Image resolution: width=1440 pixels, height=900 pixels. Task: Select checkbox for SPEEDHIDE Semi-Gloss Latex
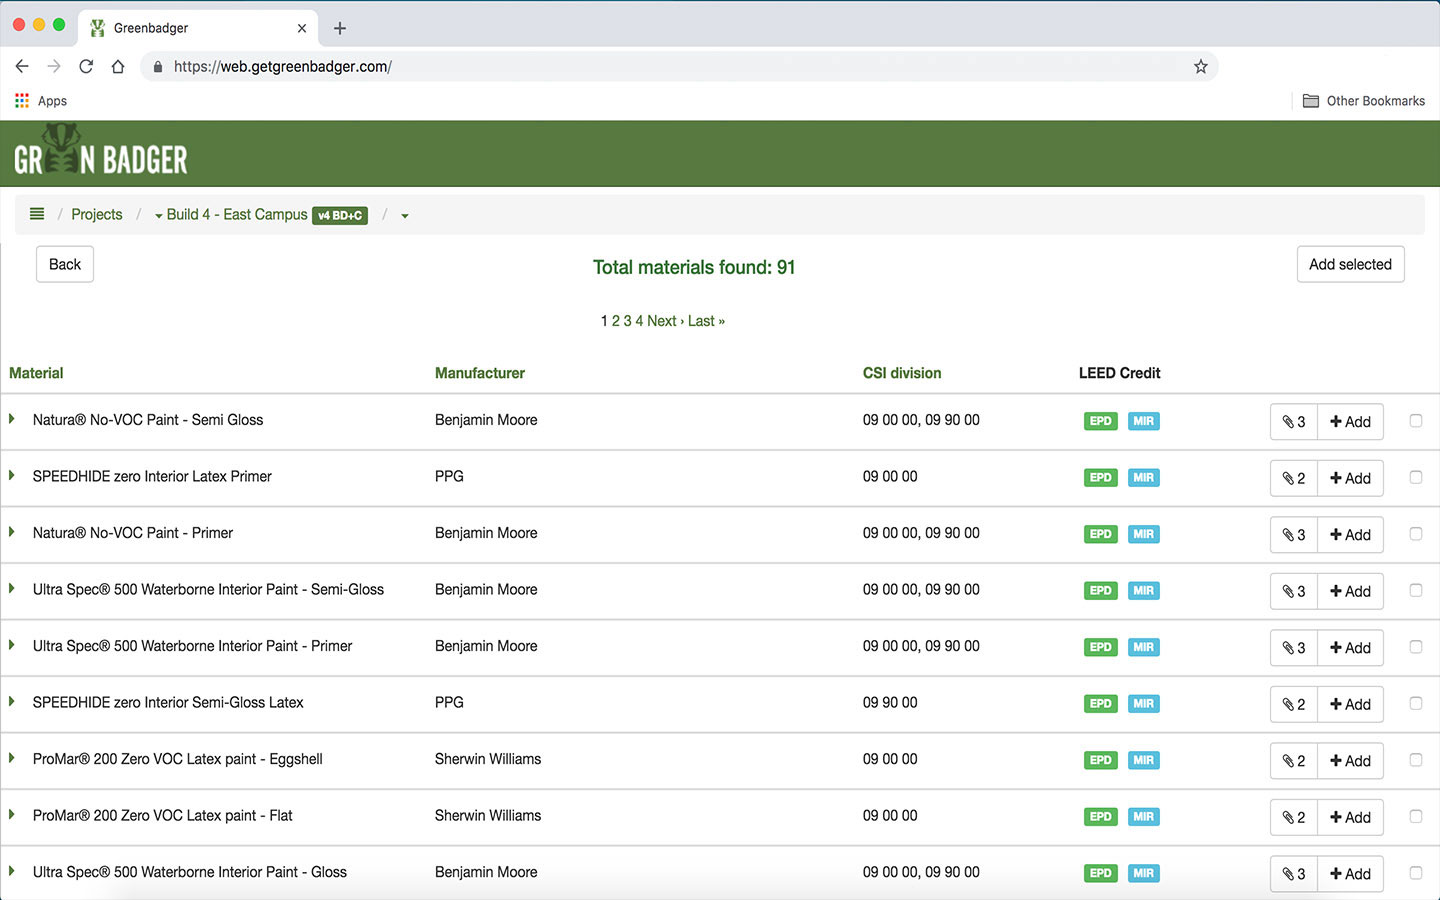[1416, 703]
